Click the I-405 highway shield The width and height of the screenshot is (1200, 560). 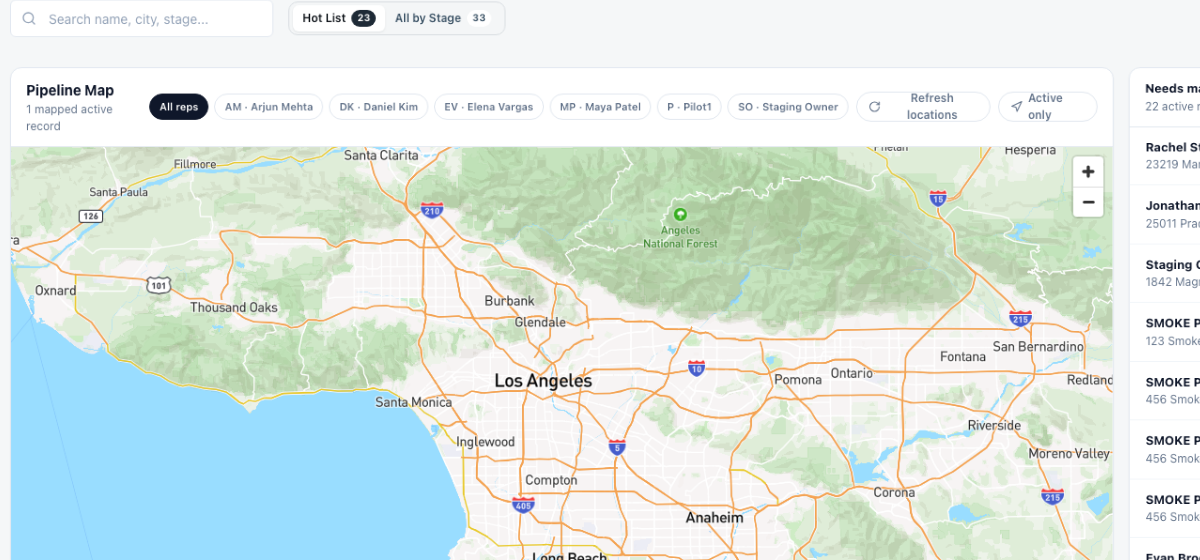click(x=523, y=506)
